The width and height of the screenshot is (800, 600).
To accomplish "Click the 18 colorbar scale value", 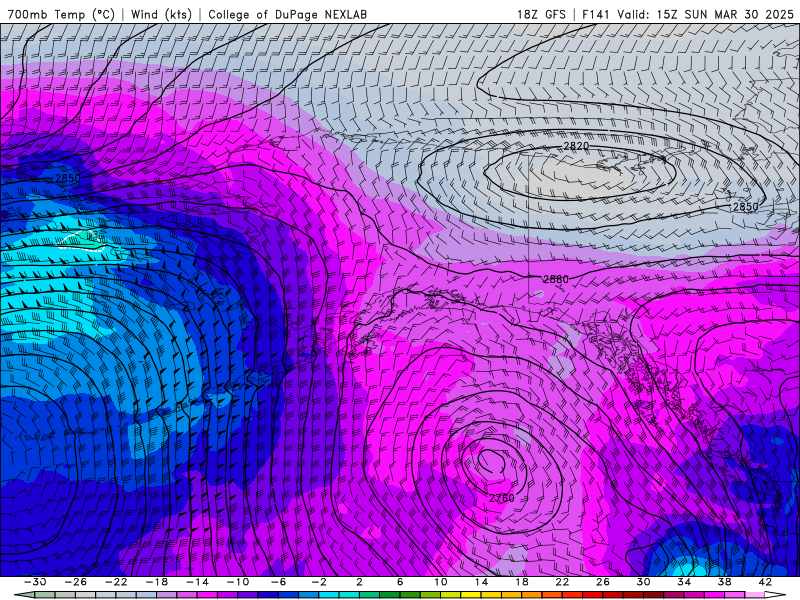I will [522, 582].
